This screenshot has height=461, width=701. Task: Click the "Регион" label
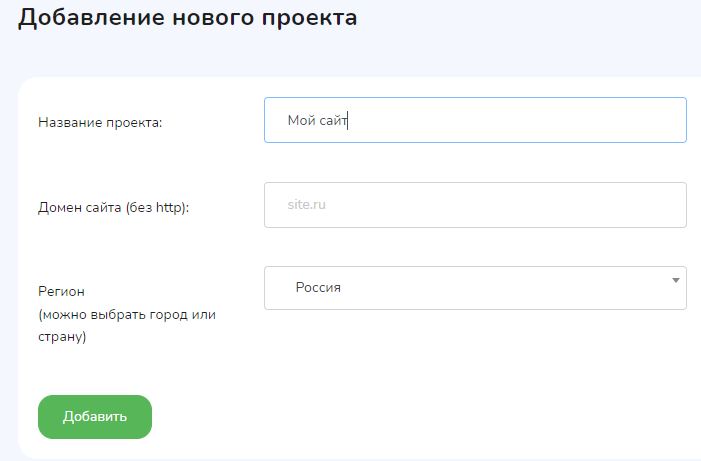pyautogui.click(x=61, y=291)
